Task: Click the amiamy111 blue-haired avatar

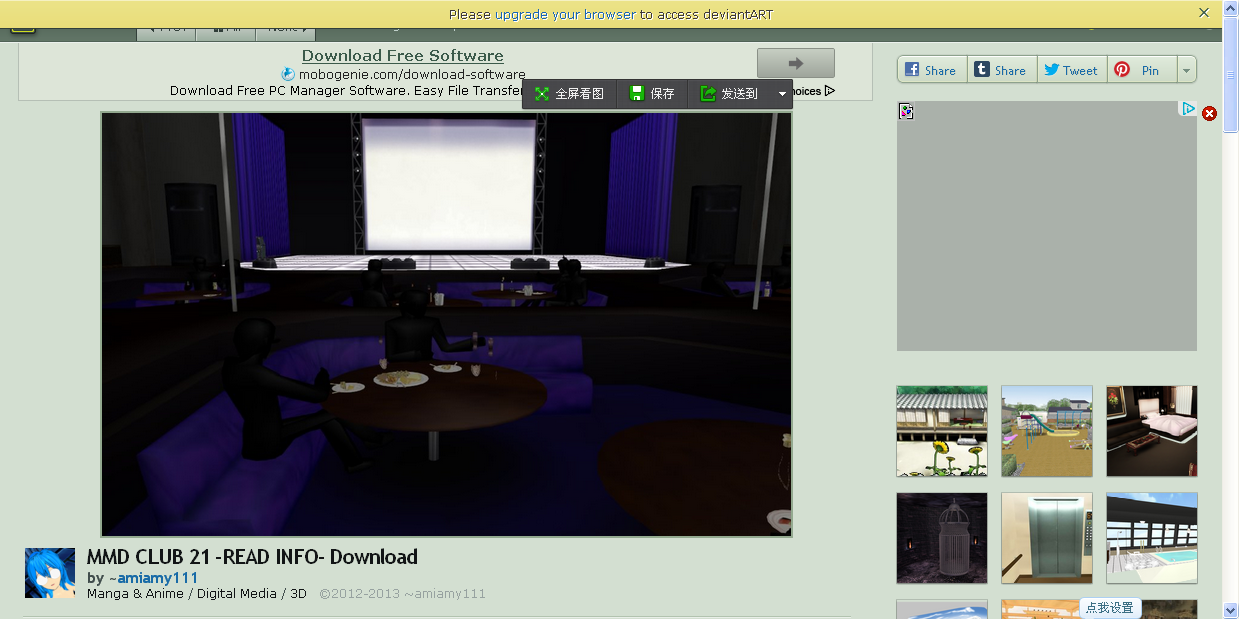Action: 50,573
